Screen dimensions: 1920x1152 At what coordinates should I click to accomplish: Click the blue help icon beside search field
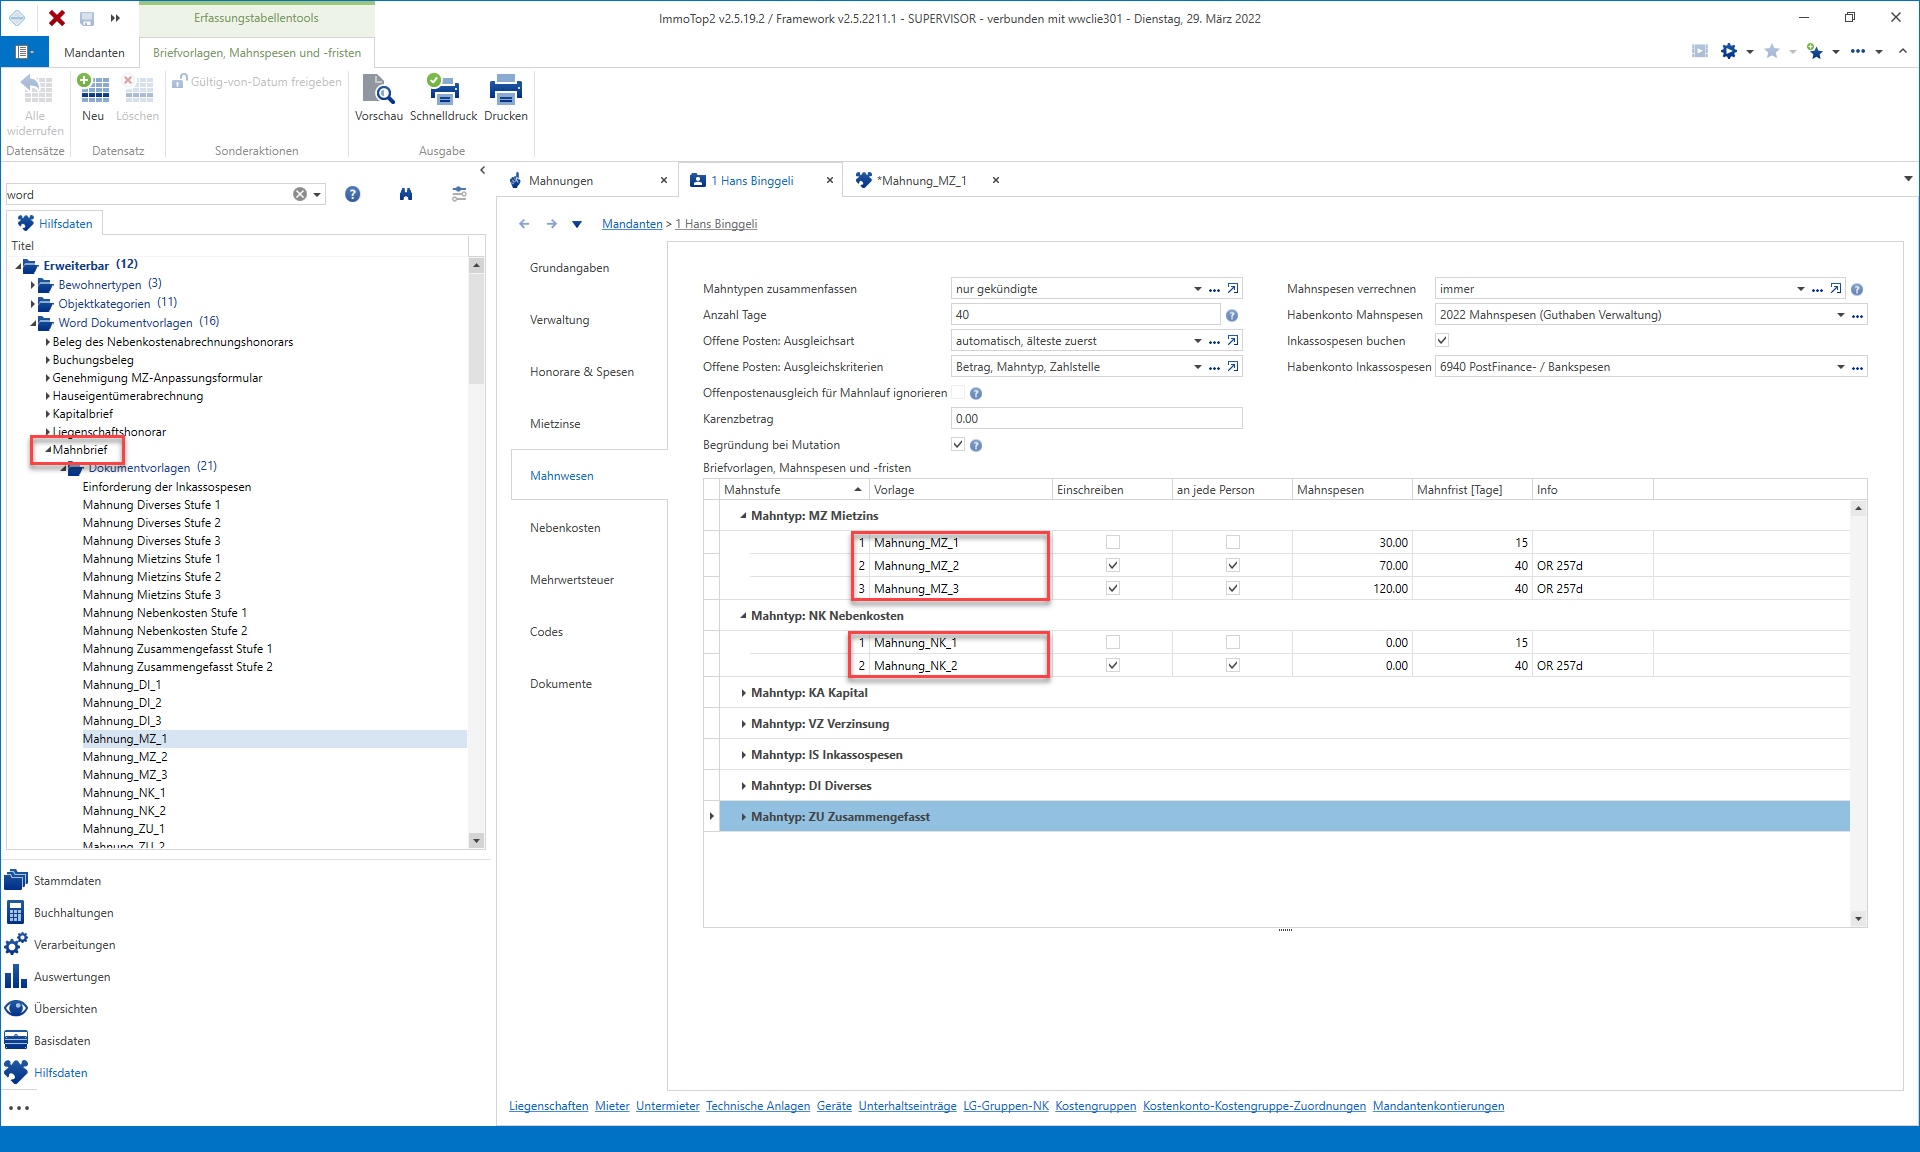[352, 194]
